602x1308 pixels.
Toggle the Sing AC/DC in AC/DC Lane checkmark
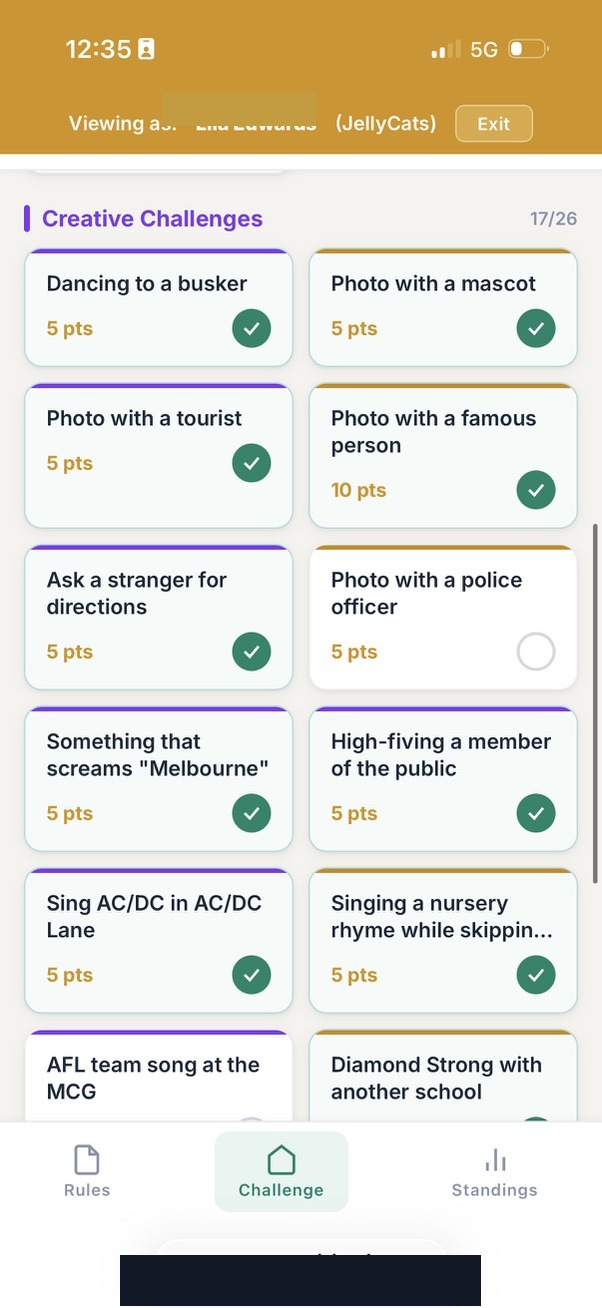point(251,975)
